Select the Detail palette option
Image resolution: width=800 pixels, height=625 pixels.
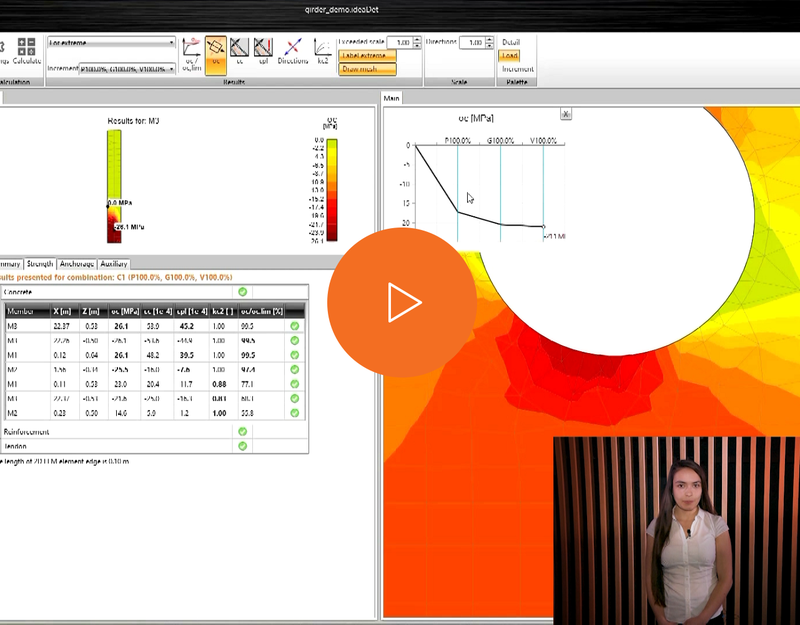(x=511, y=42)
